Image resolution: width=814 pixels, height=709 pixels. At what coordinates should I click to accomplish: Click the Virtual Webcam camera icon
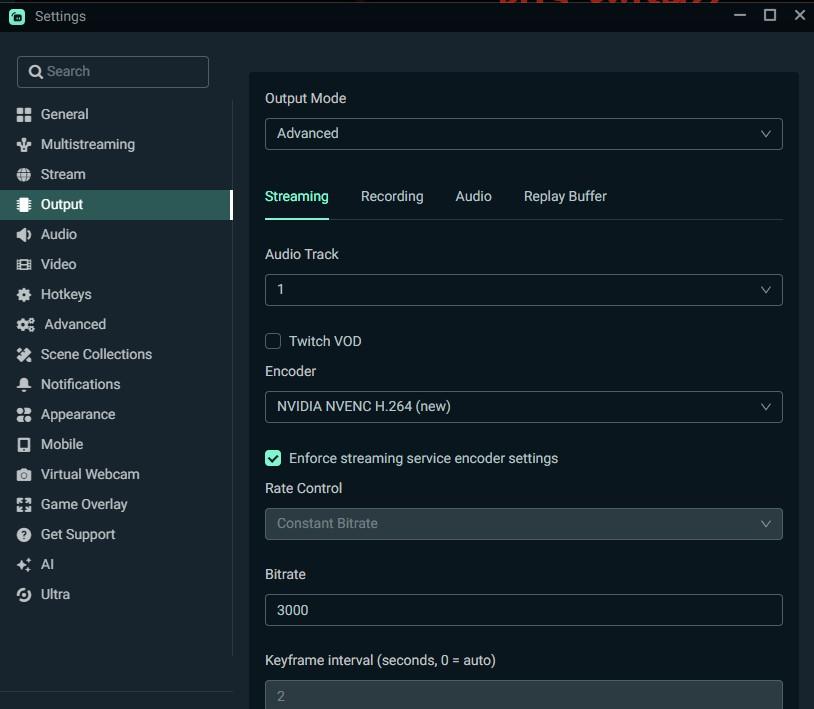24,475
